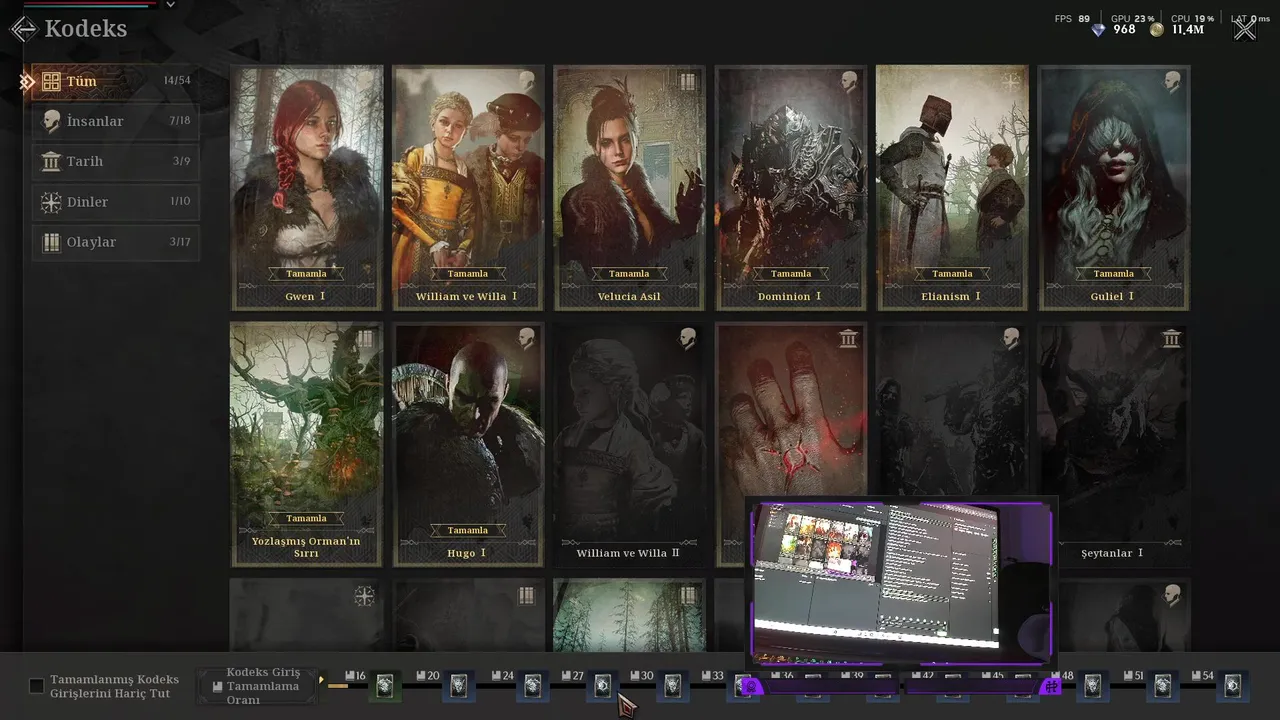Open the Şeytanlar I codex card
This screenshot has height=720, width=1280.
click(1114, 445)
